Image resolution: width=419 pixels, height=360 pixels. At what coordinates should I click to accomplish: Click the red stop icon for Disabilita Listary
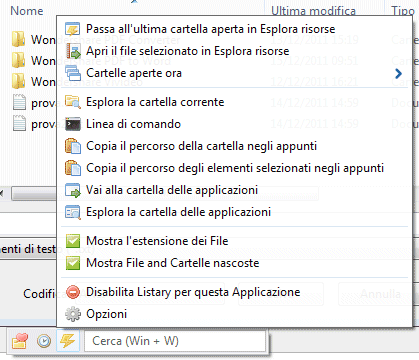pyautogui.click(x=73, y=292)
